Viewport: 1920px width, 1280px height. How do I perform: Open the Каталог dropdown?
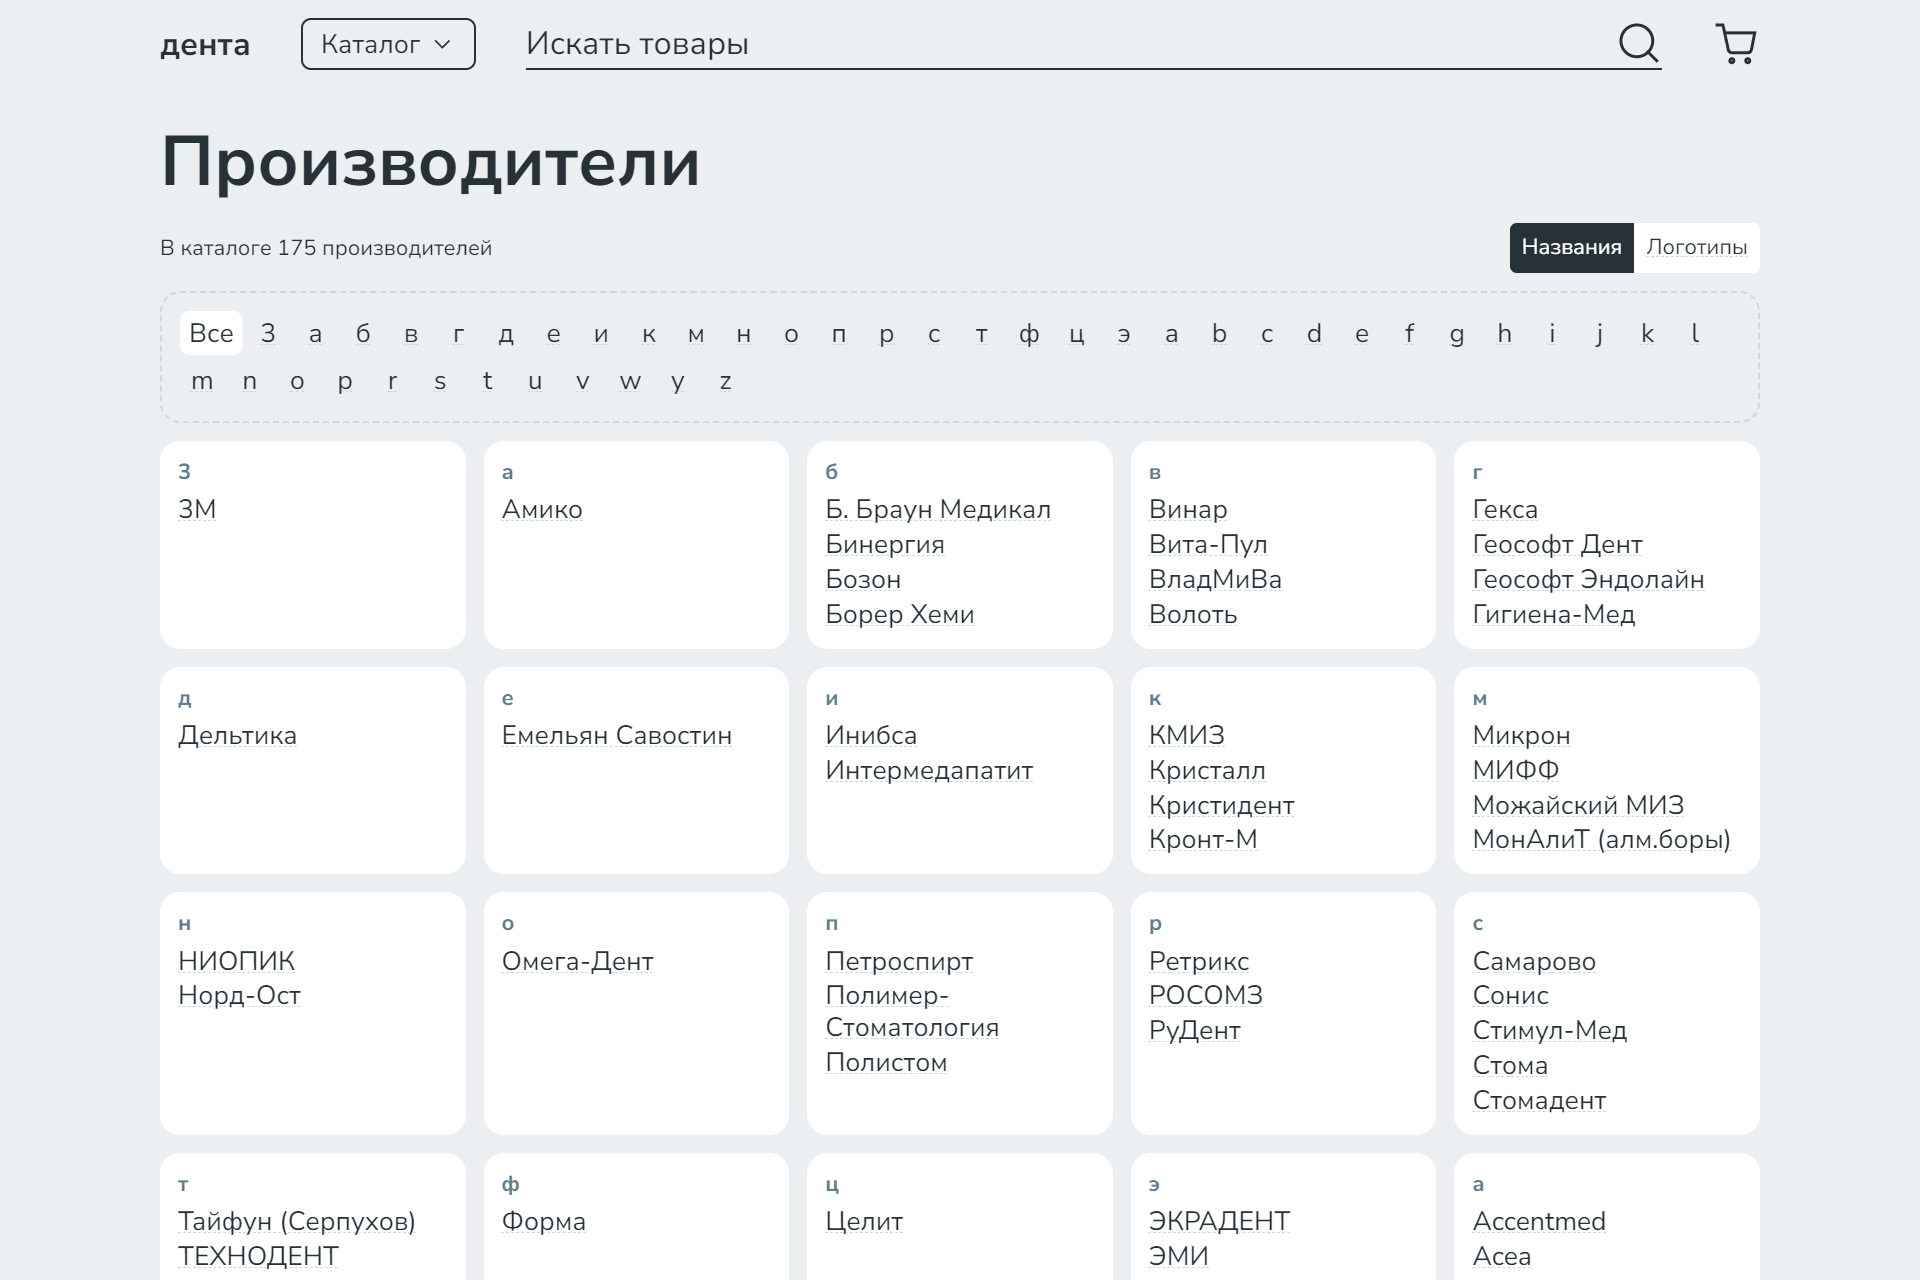click(x=388, y=44)
